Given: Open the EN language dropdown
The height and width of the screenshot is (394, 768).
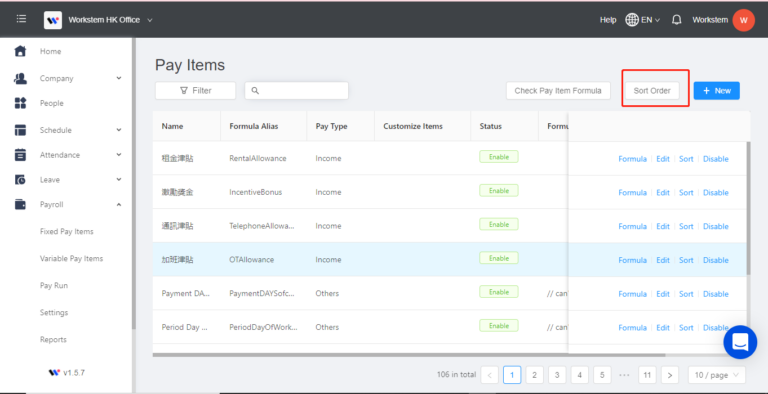Looking at the screenshot, I should click(650, 20).
